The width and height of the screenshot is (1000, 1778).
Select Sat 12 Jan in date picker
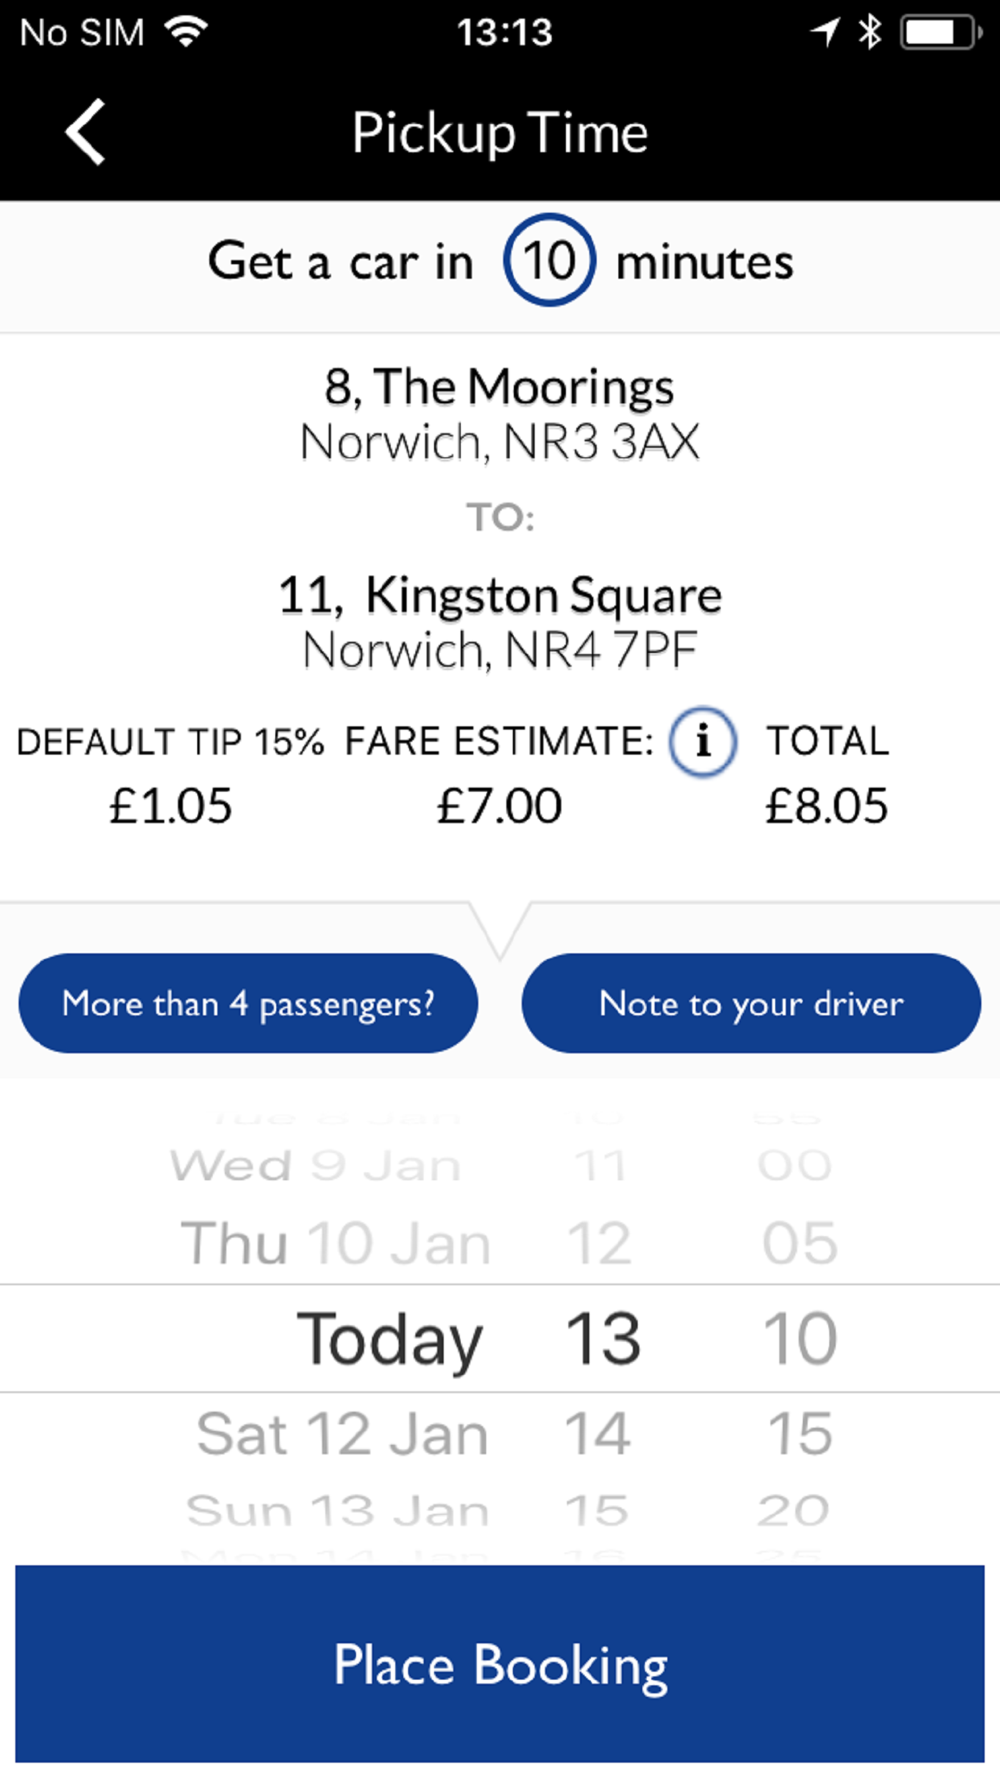(343, 1434)
